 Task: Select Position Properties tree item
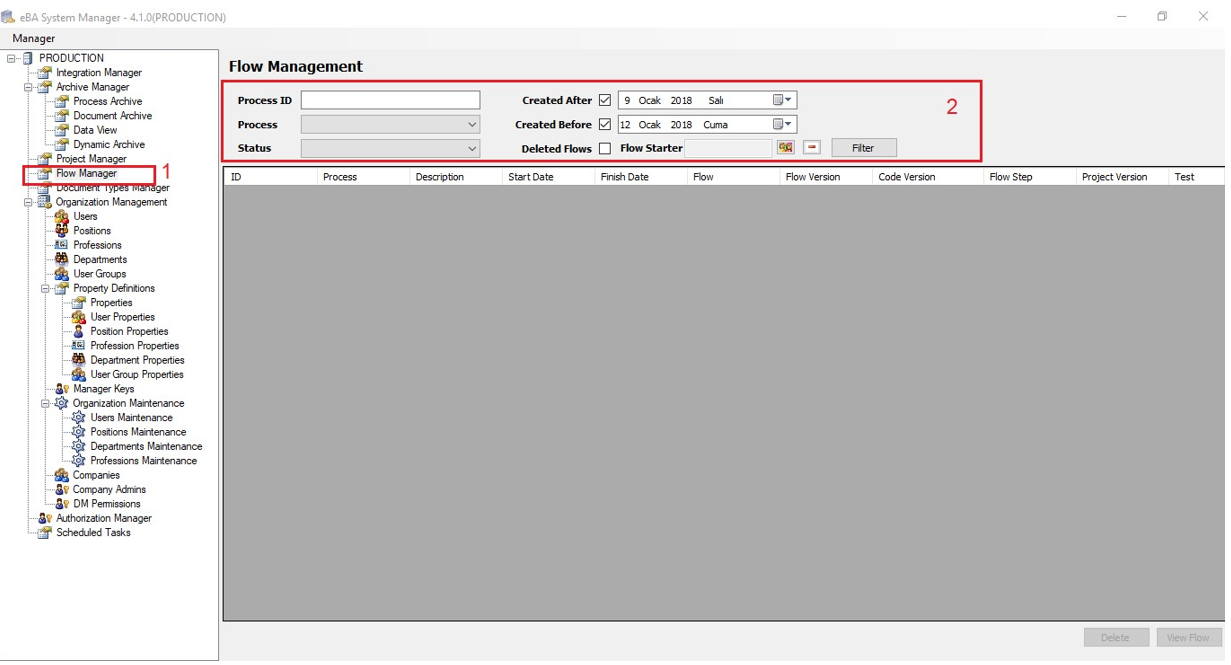coord(129,331)
